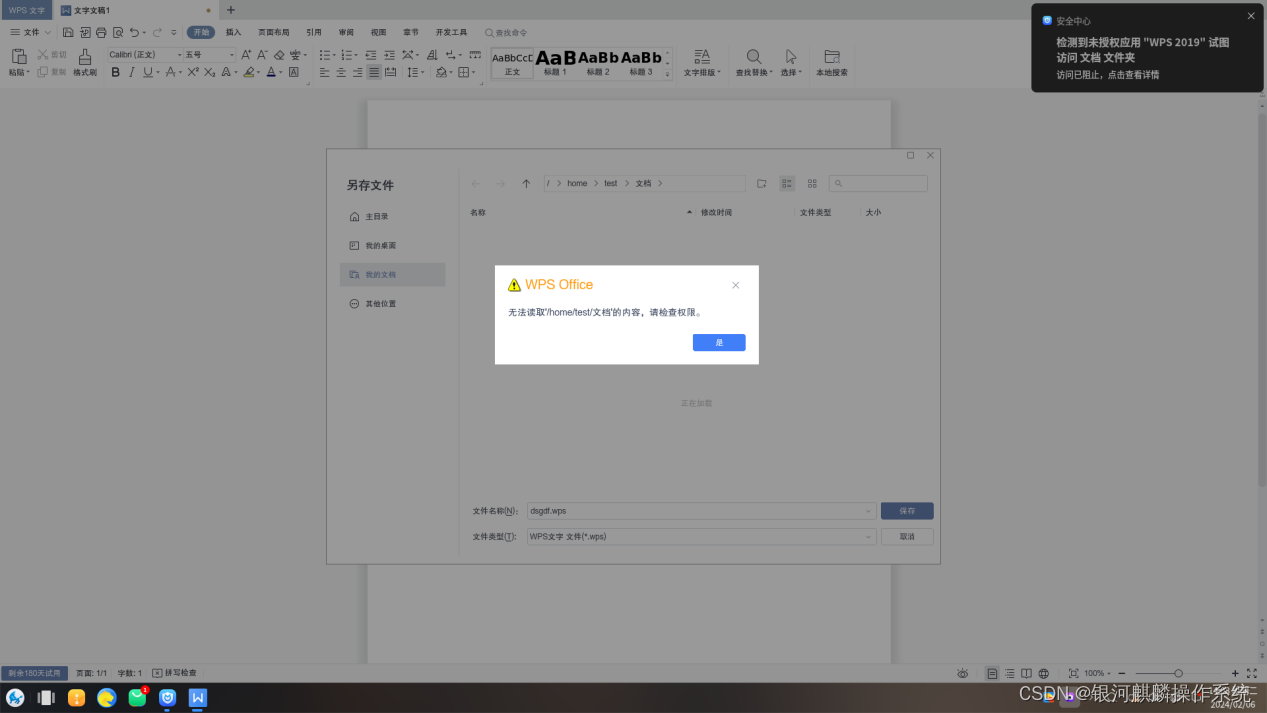
Task: Create a new folder in Save As dialog
Action: pyautogui.click(x=761, y=184)
